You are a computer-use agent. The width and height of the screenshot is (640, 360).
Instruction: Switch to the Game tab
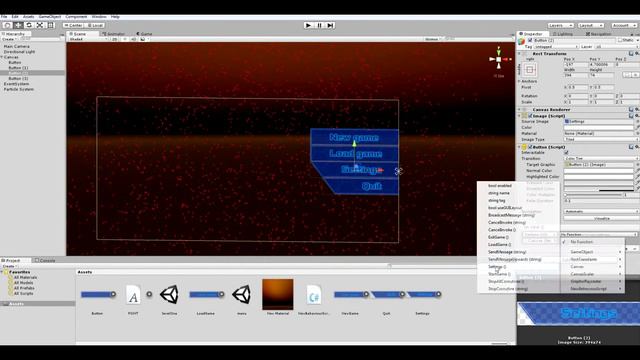point(144,34)
